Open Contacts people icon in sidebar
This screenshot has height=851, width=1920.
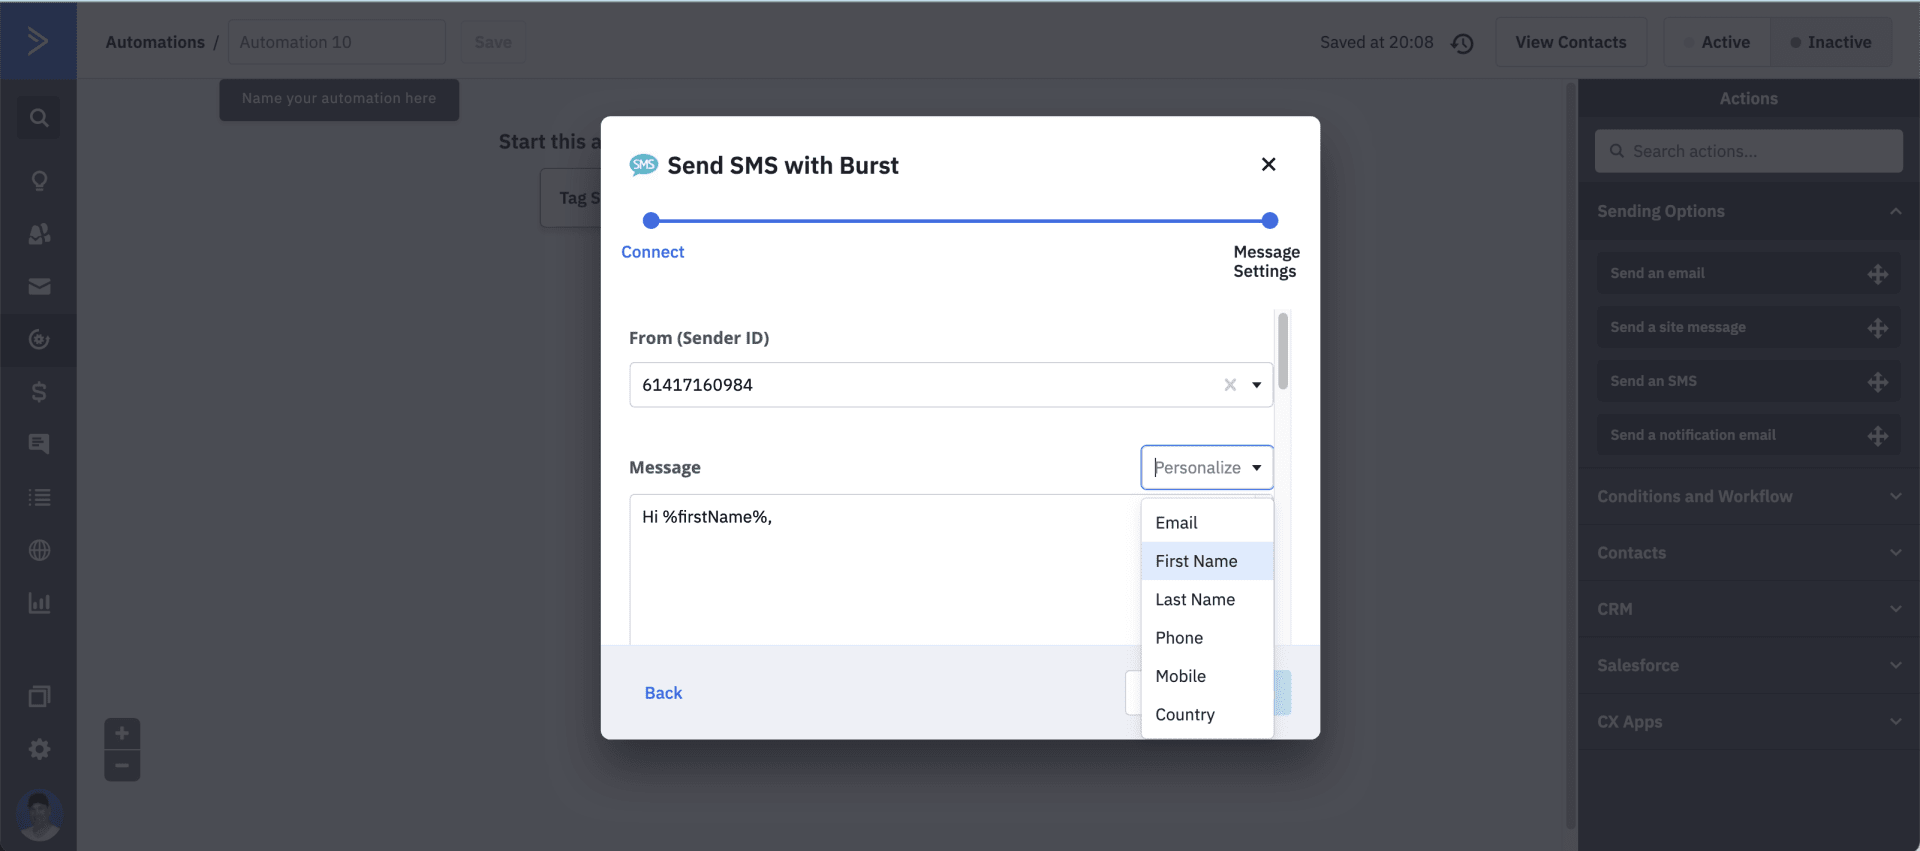(39, 233)
